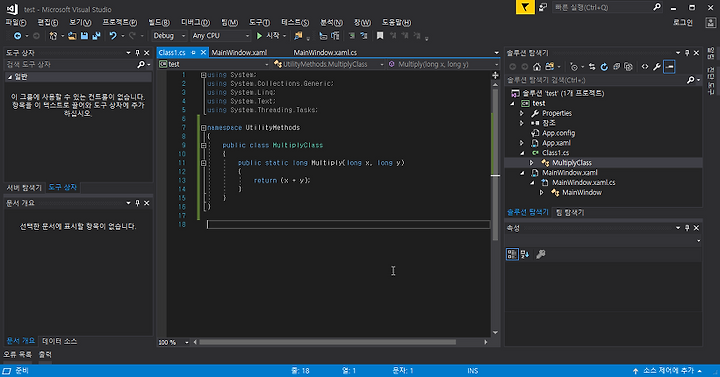This screenshot has height=377, width=720.
Task: Click the navigate backward arrow in toolbar
Action: tap(17, 36)
